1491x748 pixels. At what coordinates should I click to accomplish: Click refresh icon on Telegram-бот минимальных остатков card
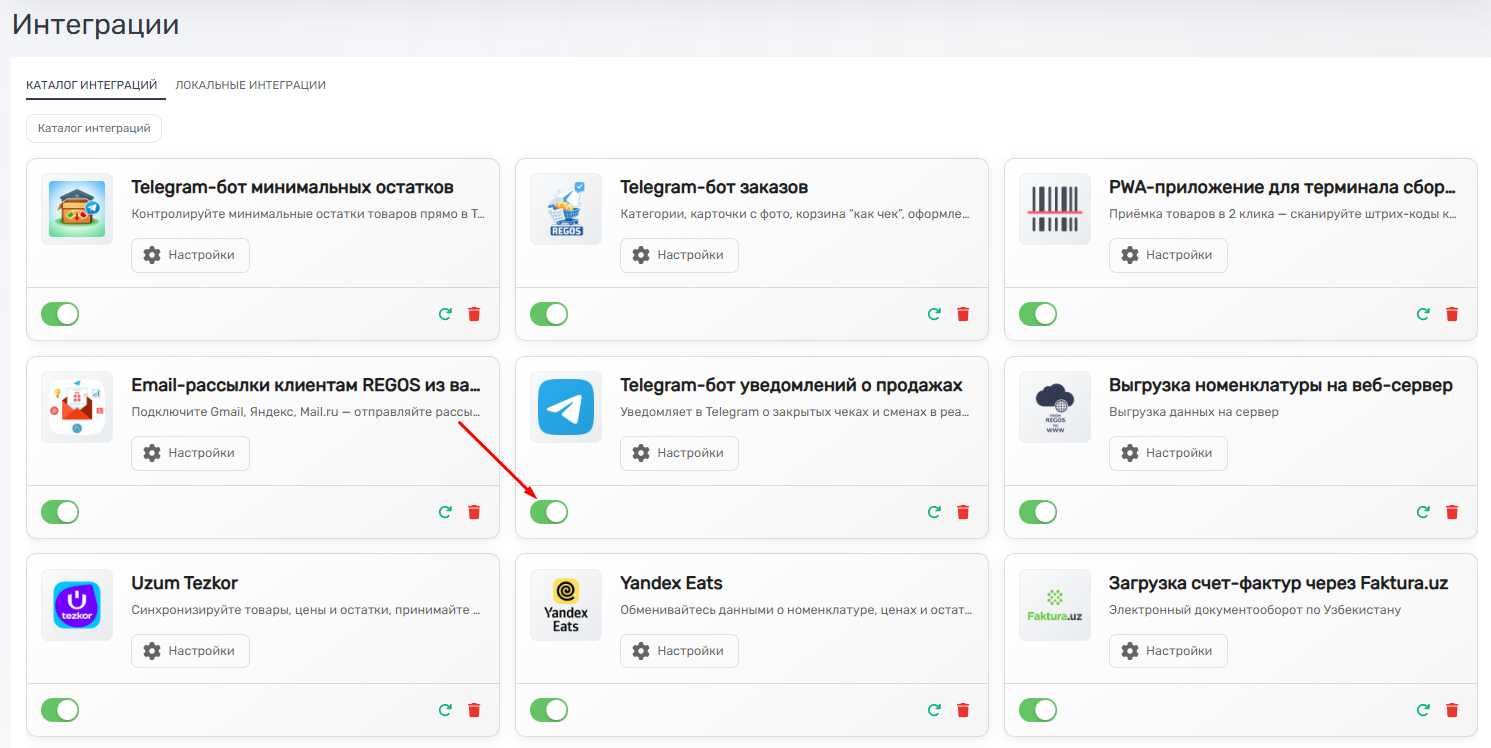pyautogui.click(x=445, y=314)
